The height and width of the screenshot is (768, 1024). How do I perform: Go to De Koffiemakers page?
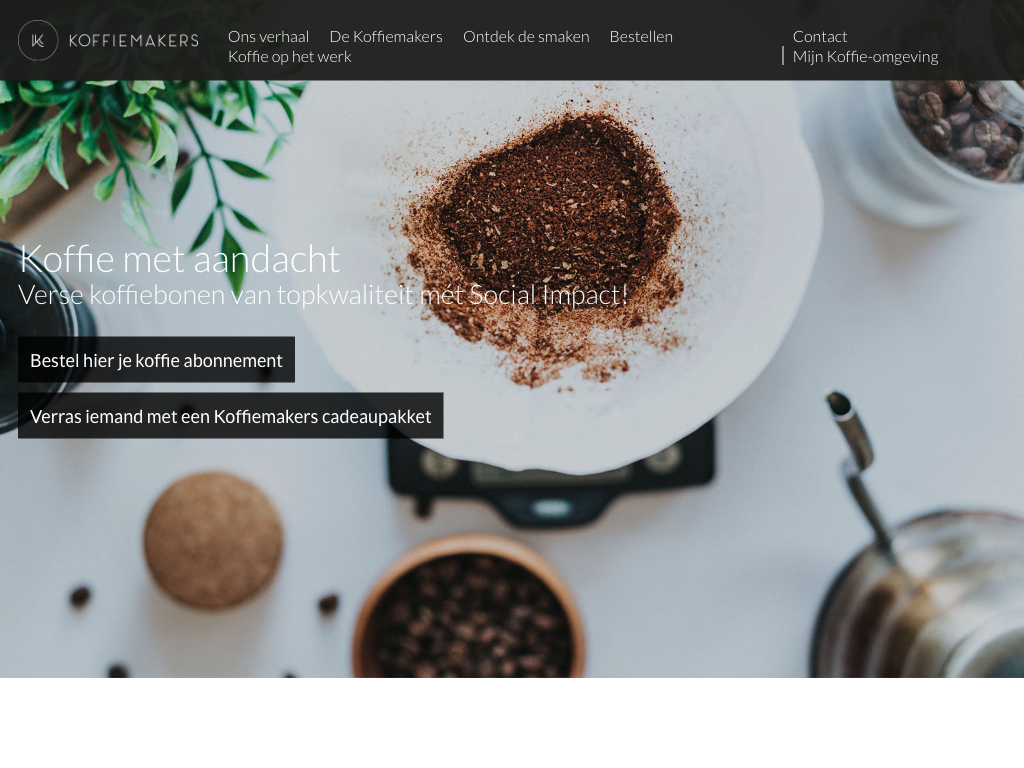[x=386, y=37]
